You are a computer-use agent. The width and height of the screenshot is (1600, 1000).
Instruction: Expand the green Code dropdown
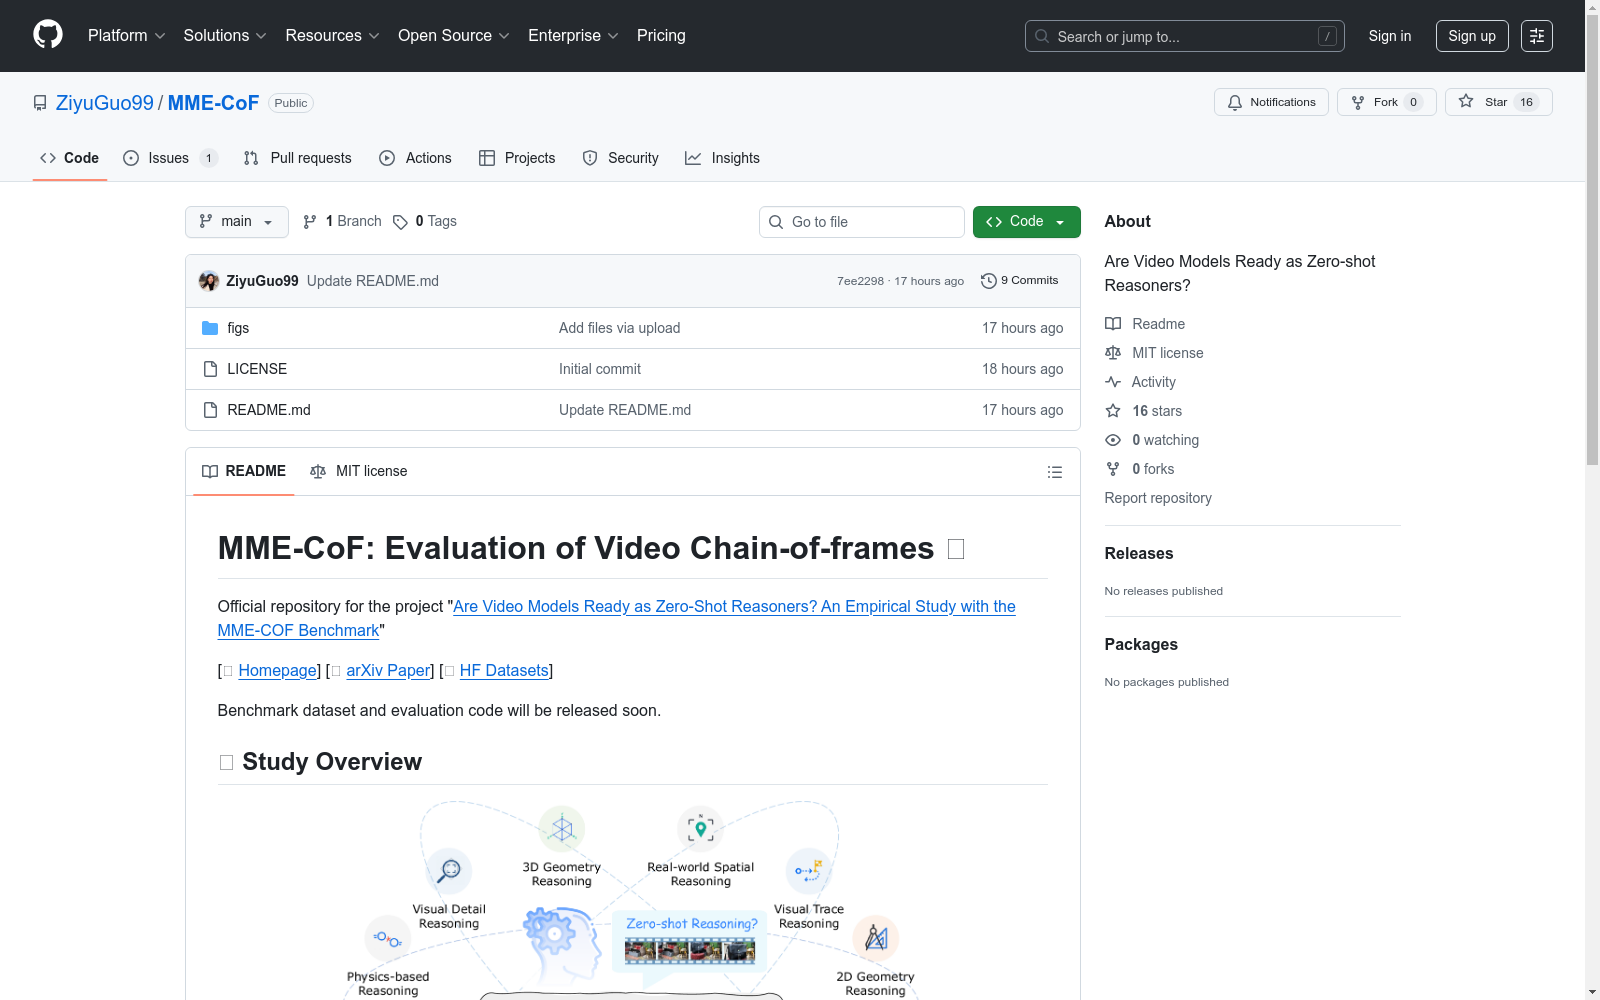click(1026, 222)
